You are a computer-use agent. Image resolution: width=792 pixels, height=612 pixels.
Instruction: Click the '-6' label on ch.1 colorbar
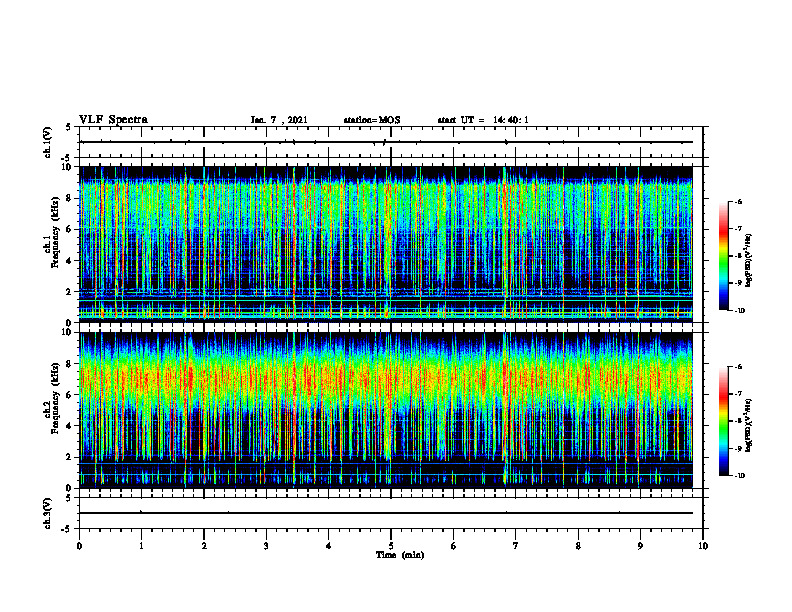click(738, 202)
